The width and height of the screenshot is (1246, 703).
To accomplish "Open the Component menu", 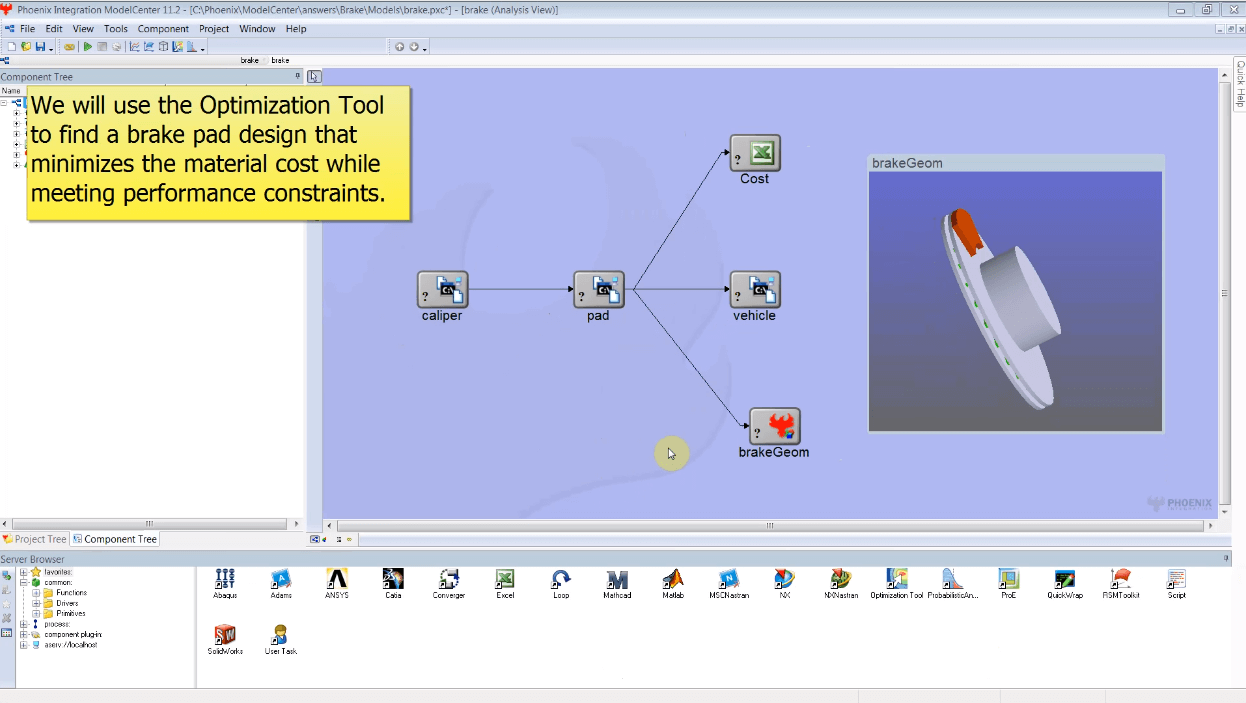I will 163,29.
